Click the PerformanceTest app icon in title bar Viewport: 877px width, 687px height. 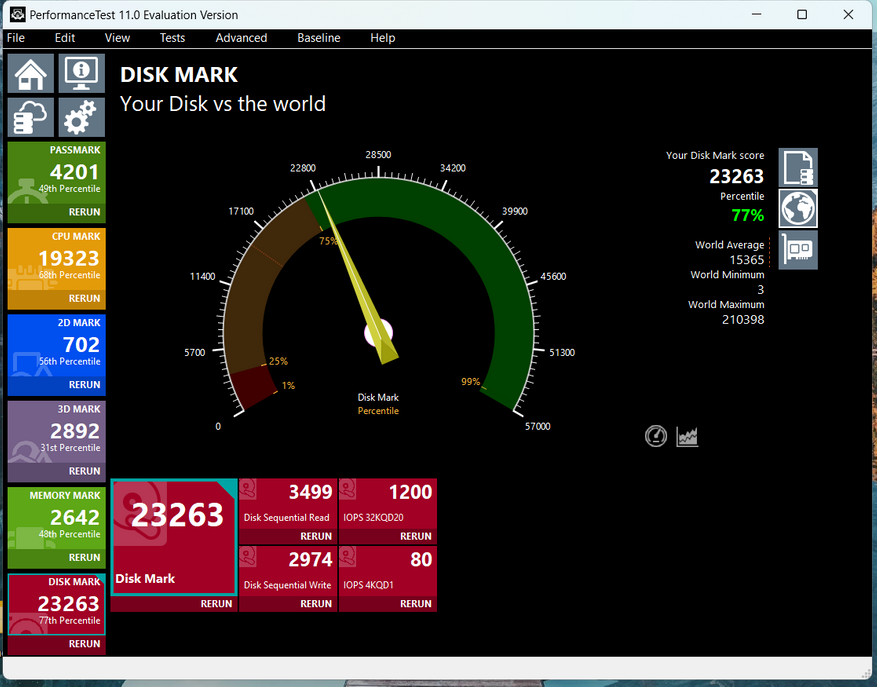(x=17, y=15)
